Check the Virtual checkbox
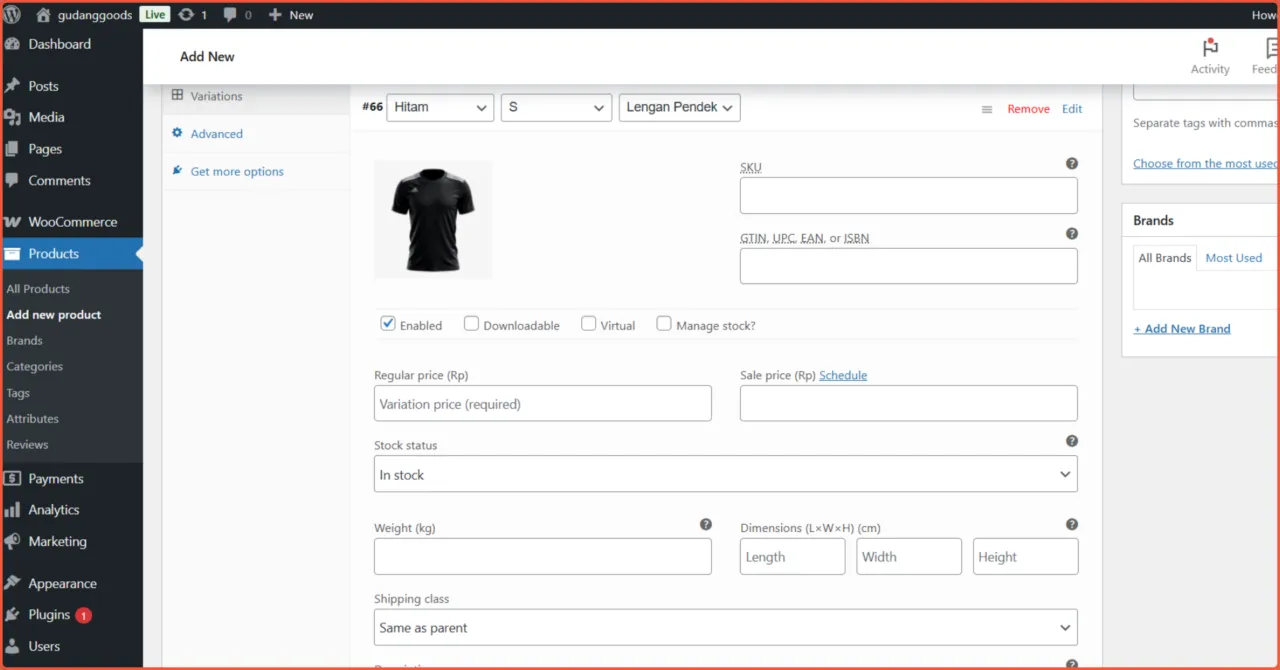 click(x=588, y=324)
